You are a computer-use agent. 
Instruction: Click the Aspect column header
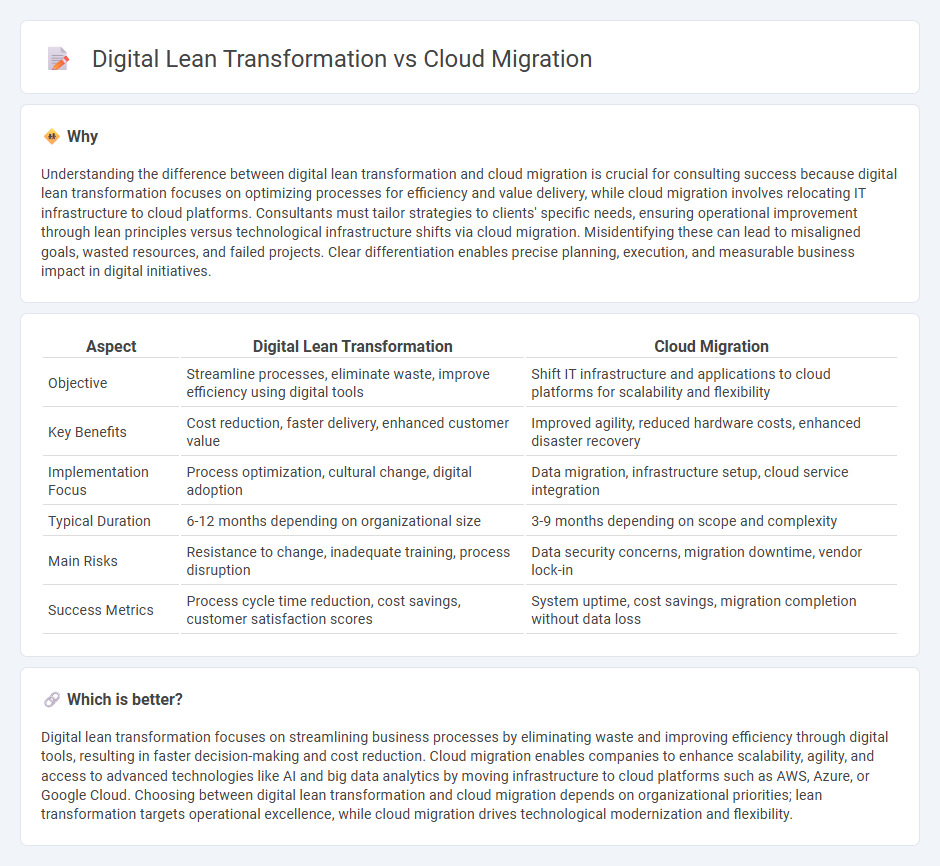click(x=111, y=346)
